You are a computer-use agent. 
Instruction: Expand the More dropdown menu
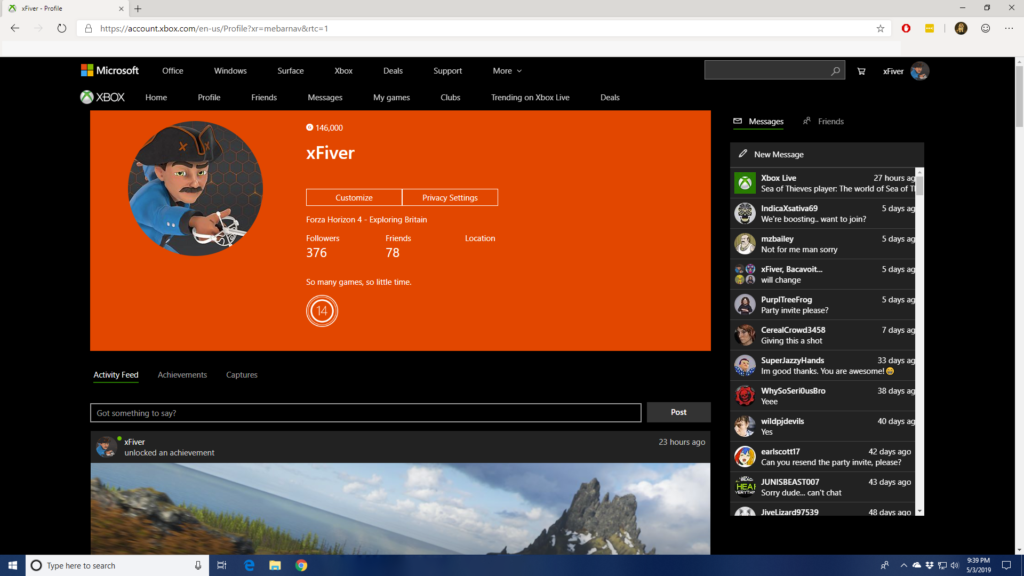click(507, 71)
